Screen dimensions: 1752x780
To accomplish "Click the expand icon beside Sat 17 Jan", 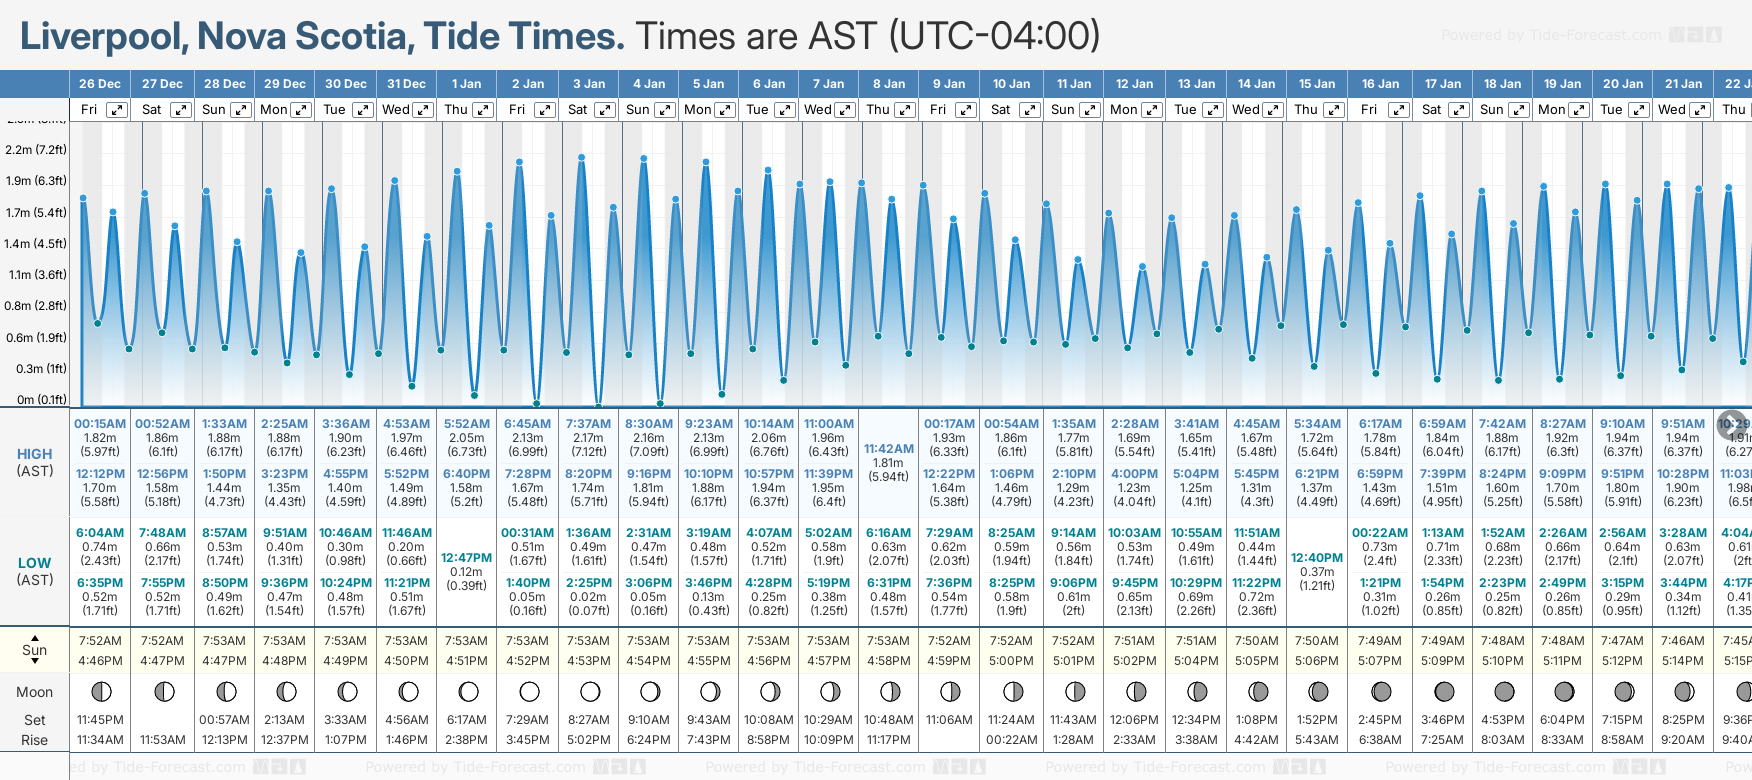I will (x=1459, y=110).
